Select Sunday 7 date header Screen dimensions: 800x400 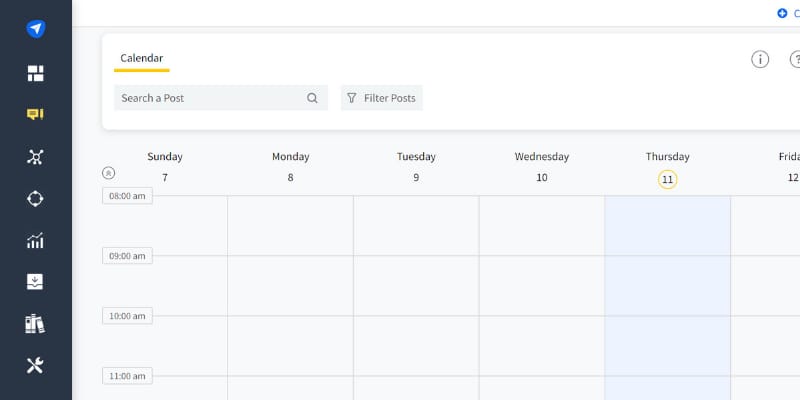(x=165, y=177)
